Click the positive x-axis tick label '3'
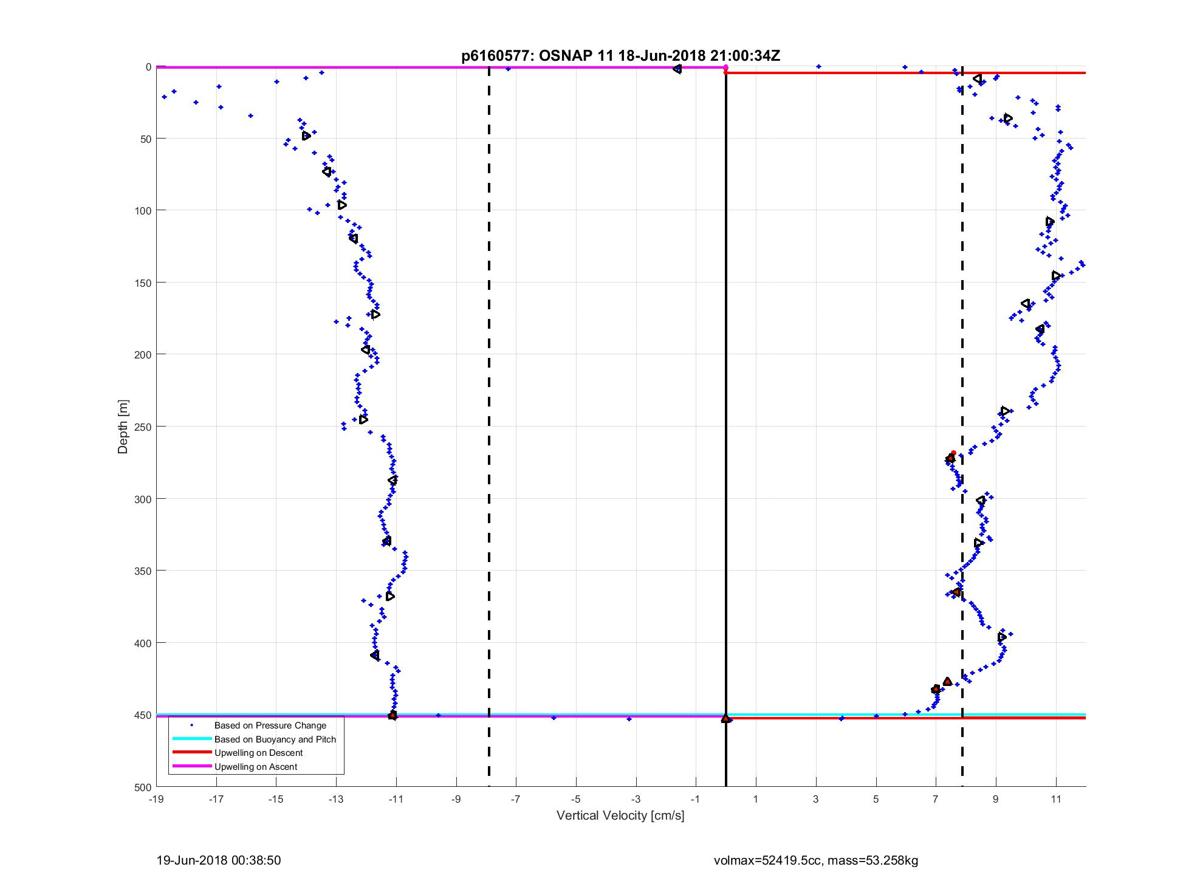 (x=816, y=799)
